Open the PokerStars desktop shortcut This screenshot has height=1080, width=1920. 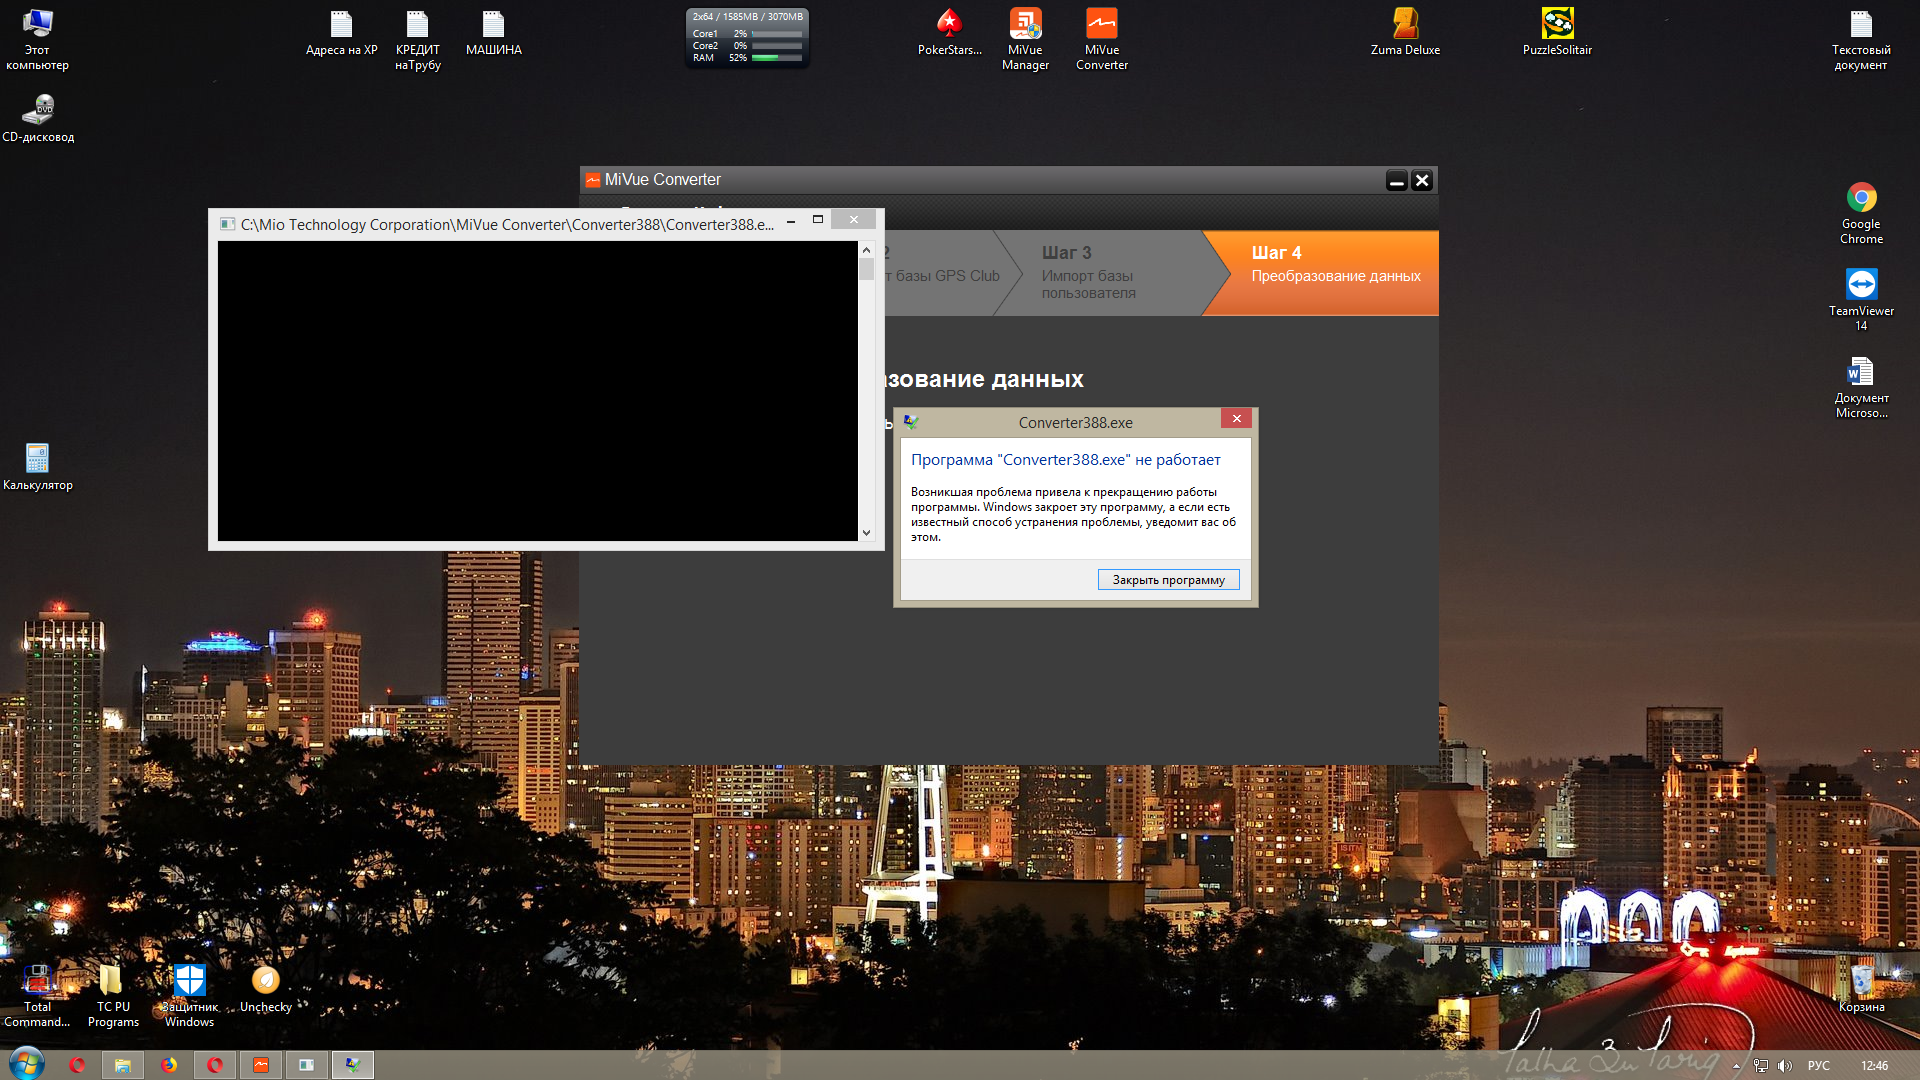[949, 25]
